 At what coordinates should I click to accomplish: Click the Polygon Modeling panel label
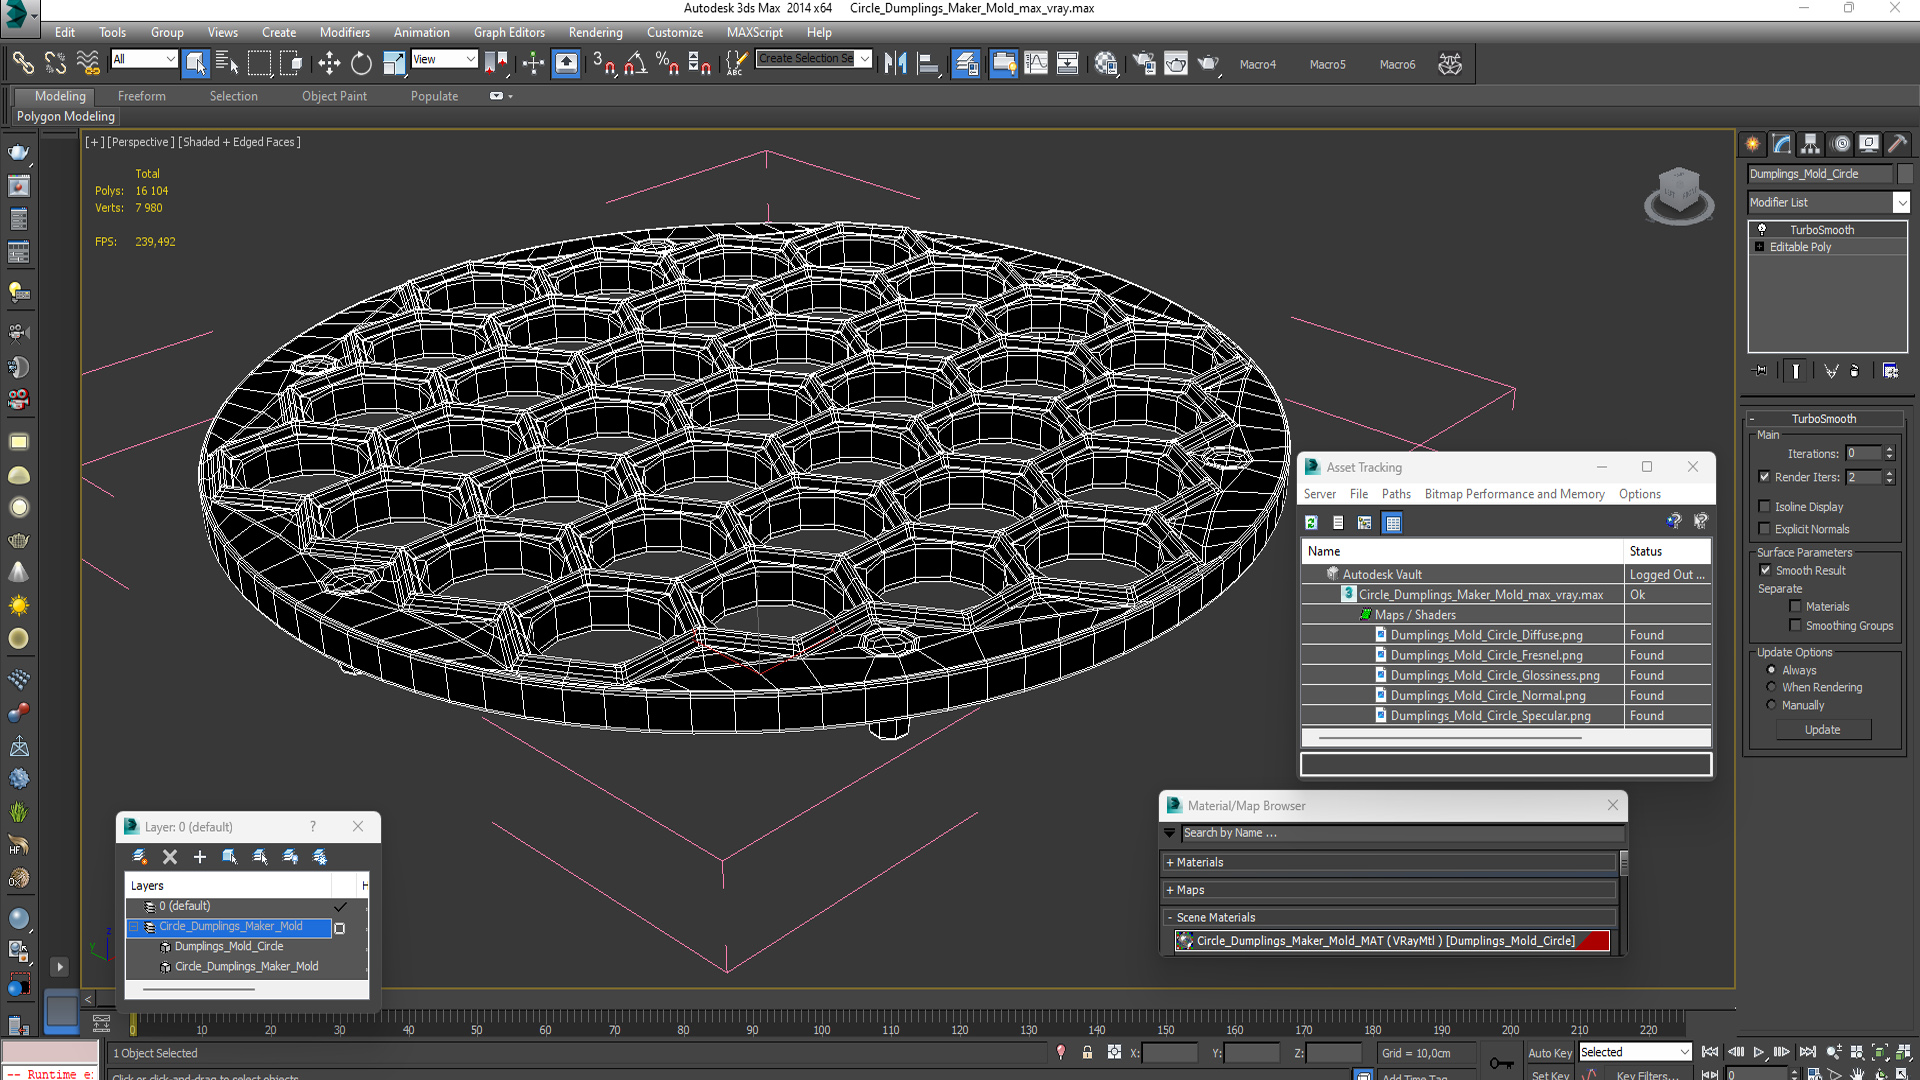pyautogui.click(x=66, y=116)
